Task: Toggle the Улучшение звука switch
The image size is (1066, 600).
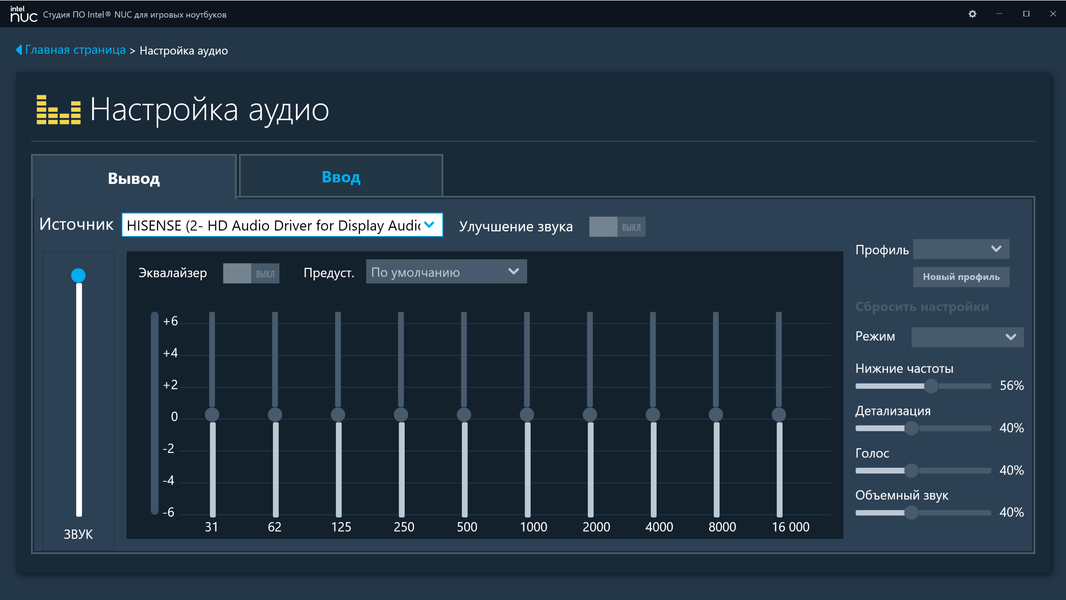Action: tap(617, 227)
